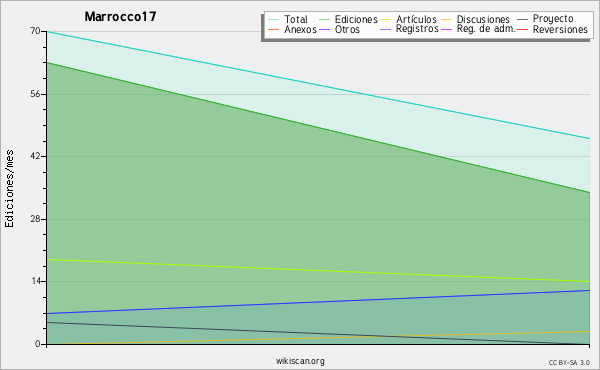Click the Discusiones legend label
This screenshot has height=370, width=600.
point(483,20)
